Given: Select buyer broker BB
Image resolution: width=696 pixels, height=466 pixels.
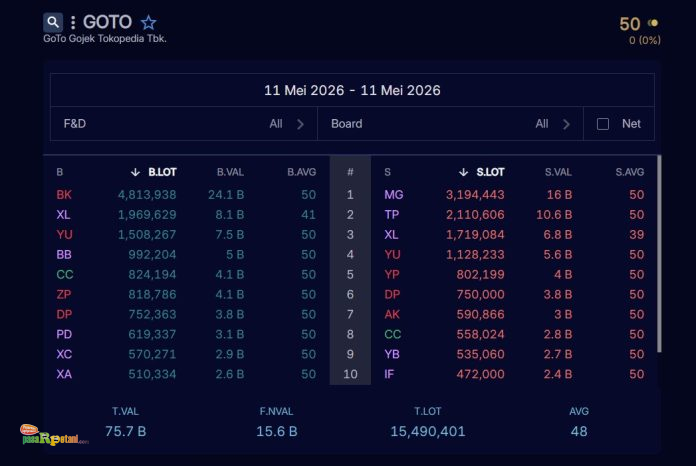Looking at the screenshot, I should pos(64,255).
